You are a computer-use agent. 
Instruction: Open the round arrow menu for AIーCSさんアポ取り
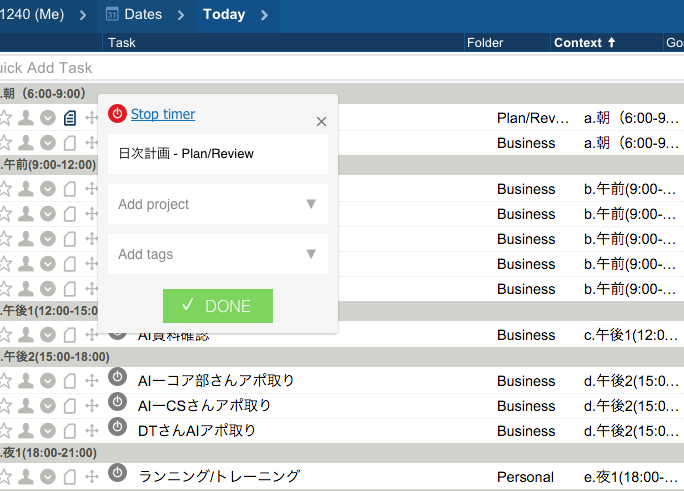[48, 406]
